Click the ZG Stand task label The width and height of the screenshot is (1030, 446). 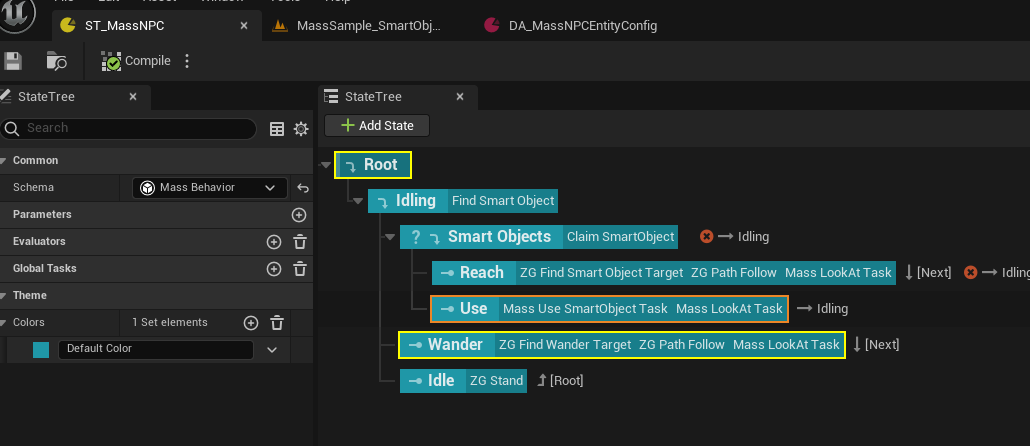497,380
